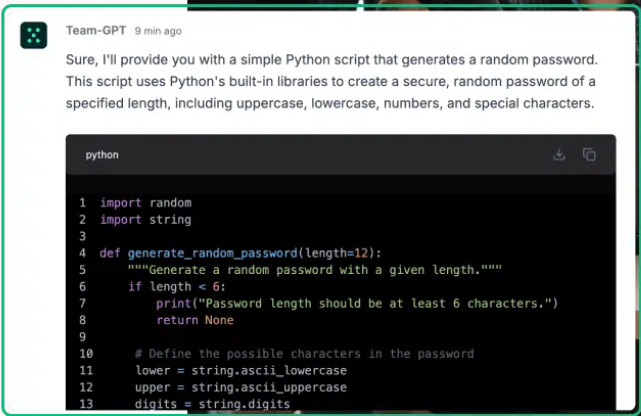The image size is (641, 416).
Task: Copy the python code block
Action: tap(589, 155)
